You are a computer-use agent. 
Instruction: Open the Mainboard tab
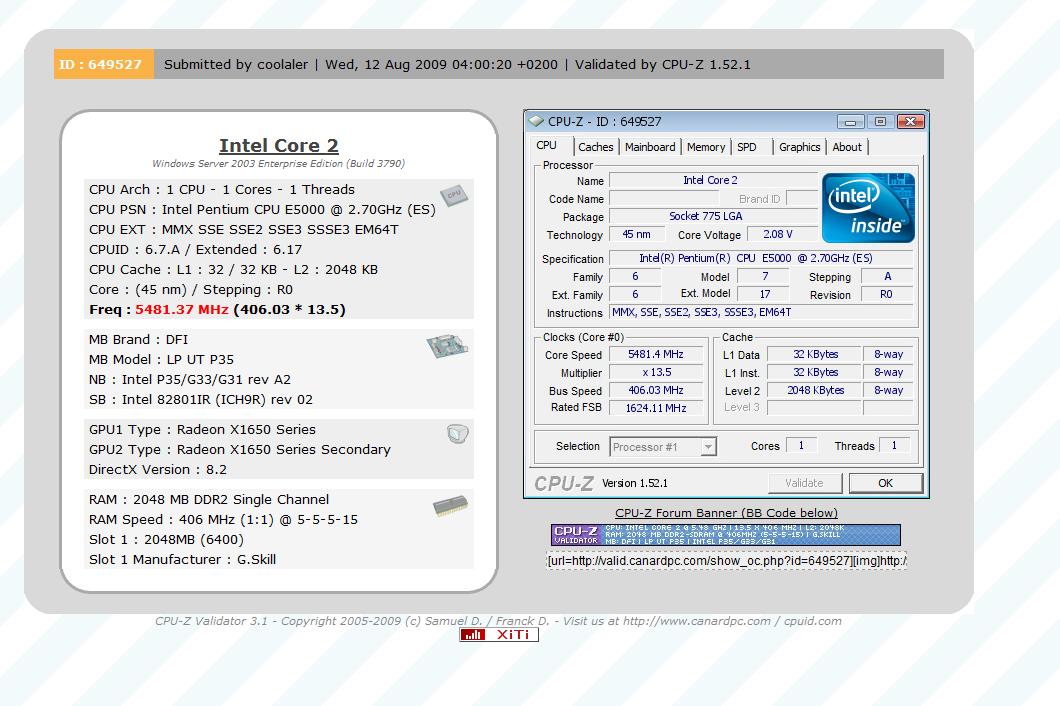pyautogui.click(x=650, y=147)
